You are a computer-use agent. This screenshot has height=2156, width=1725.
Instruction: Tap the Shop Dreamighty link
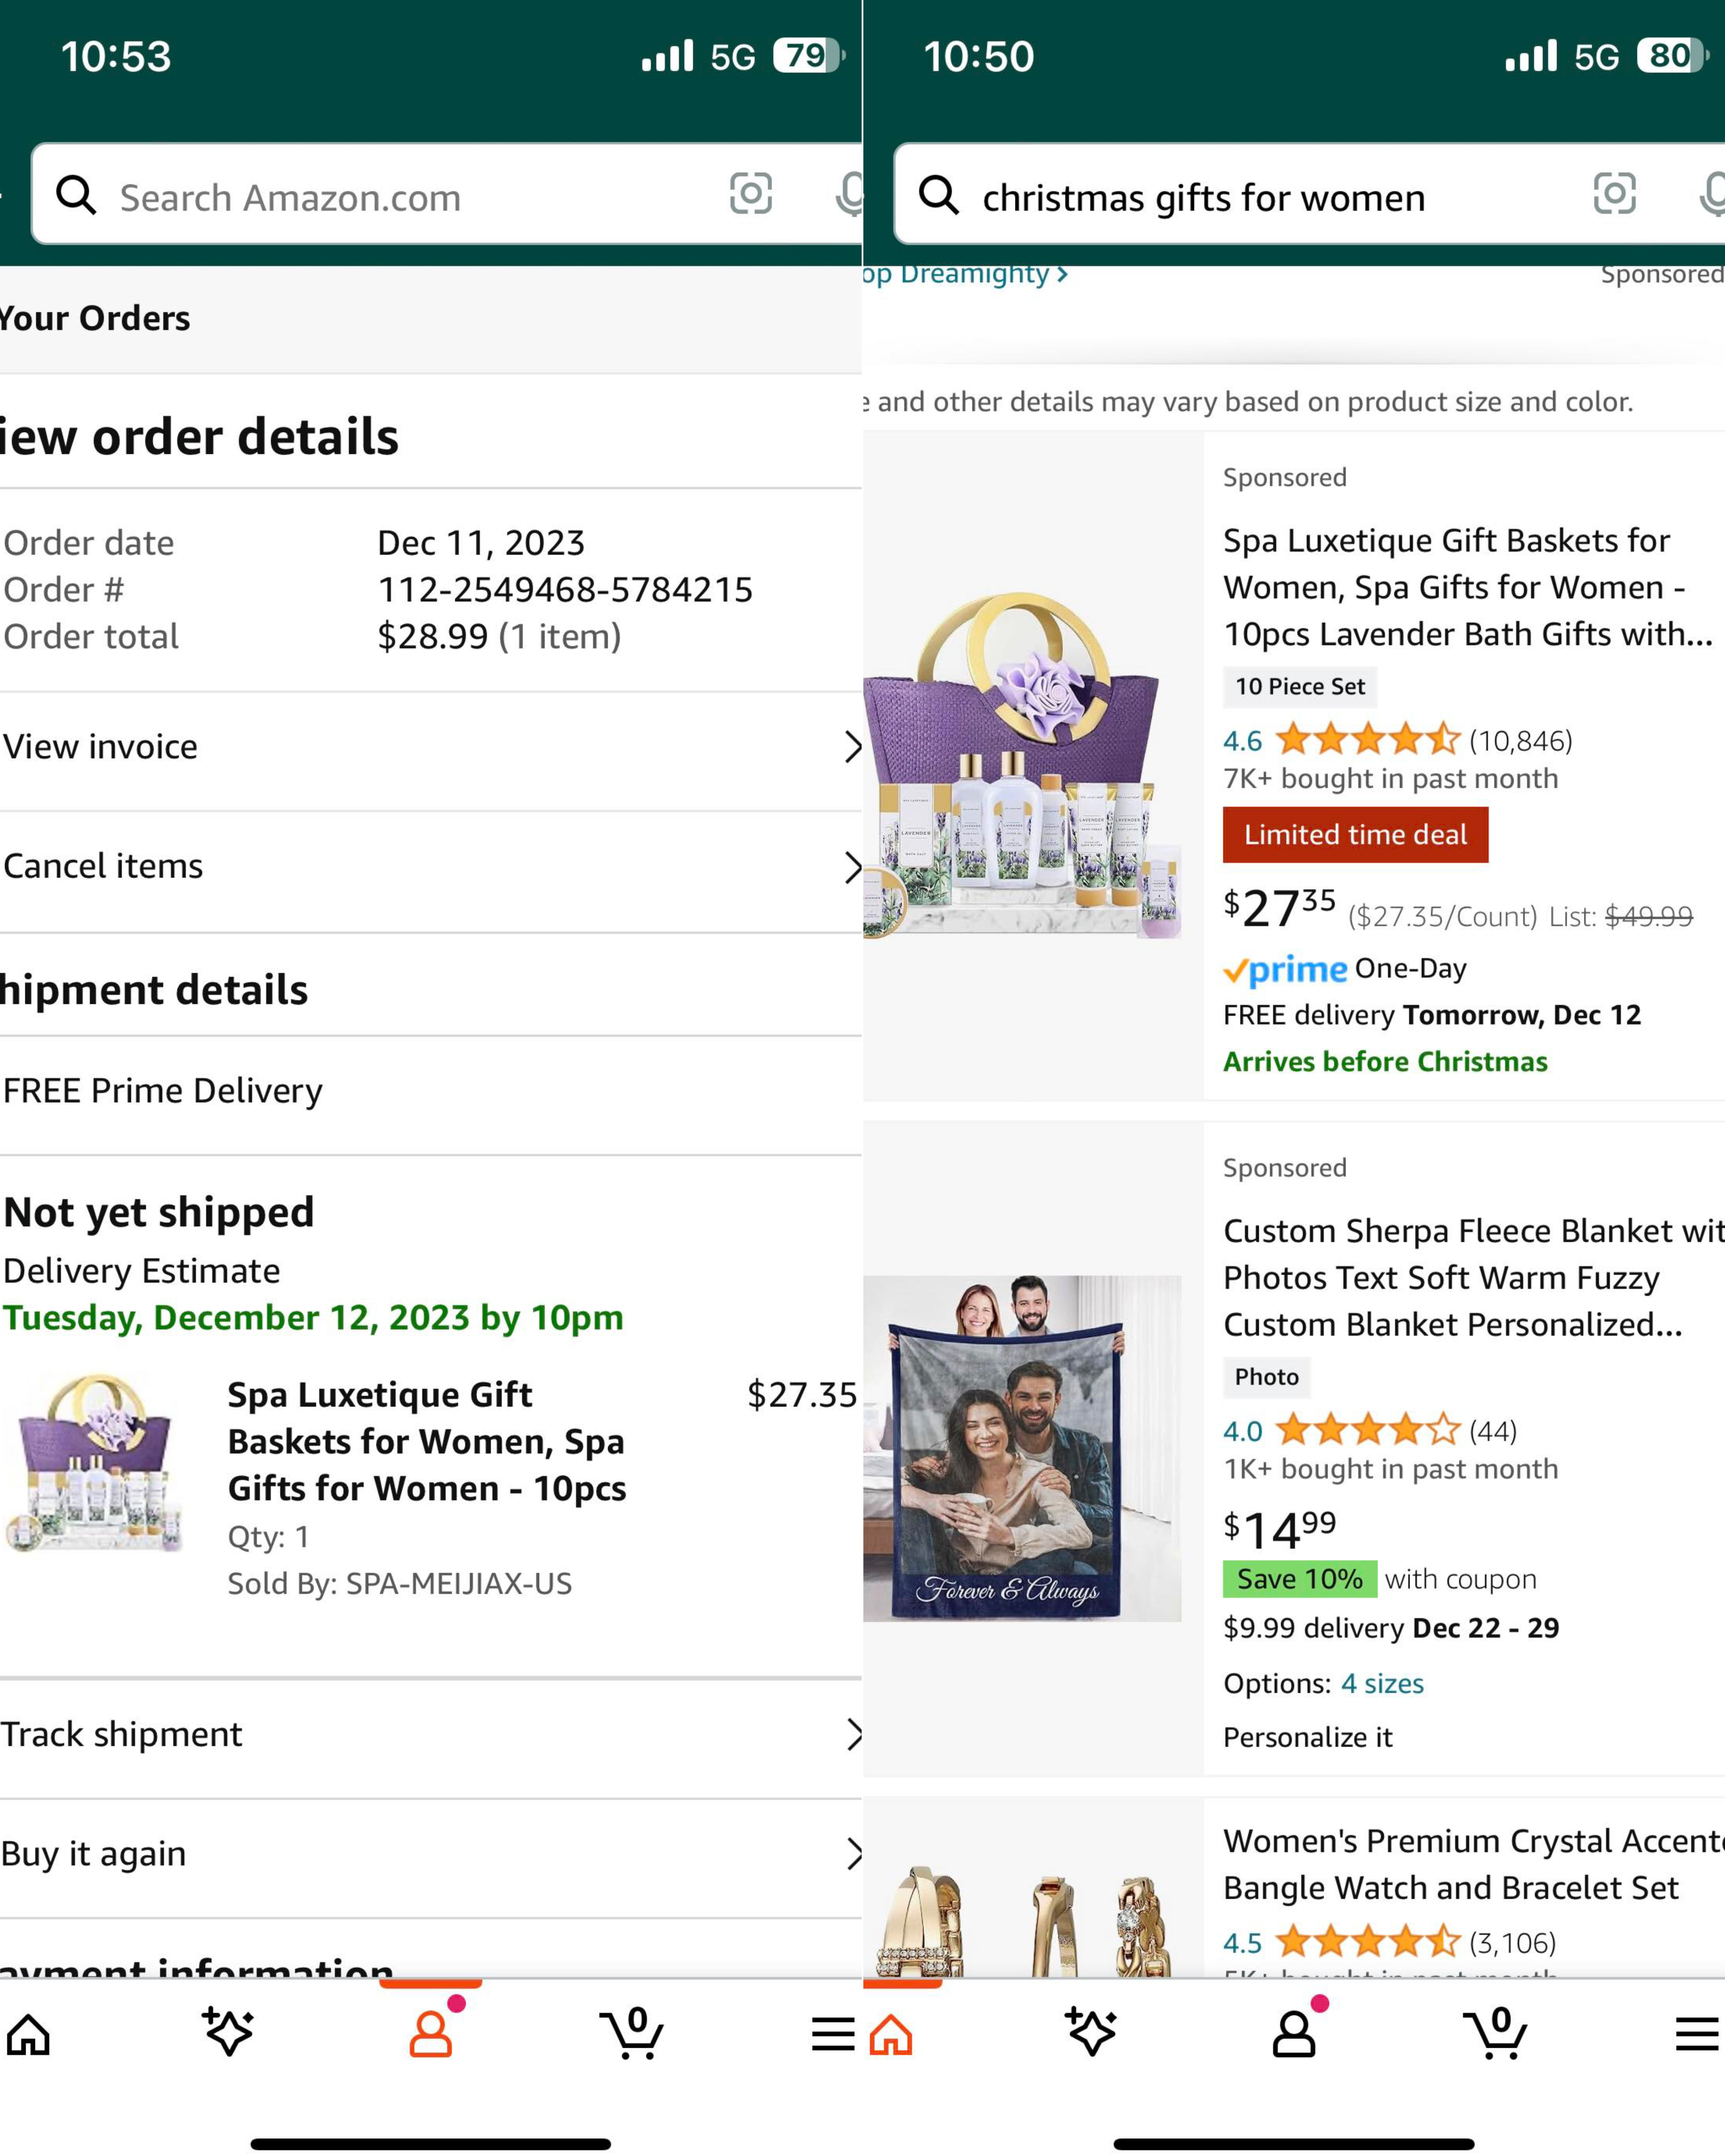(965, 274)
